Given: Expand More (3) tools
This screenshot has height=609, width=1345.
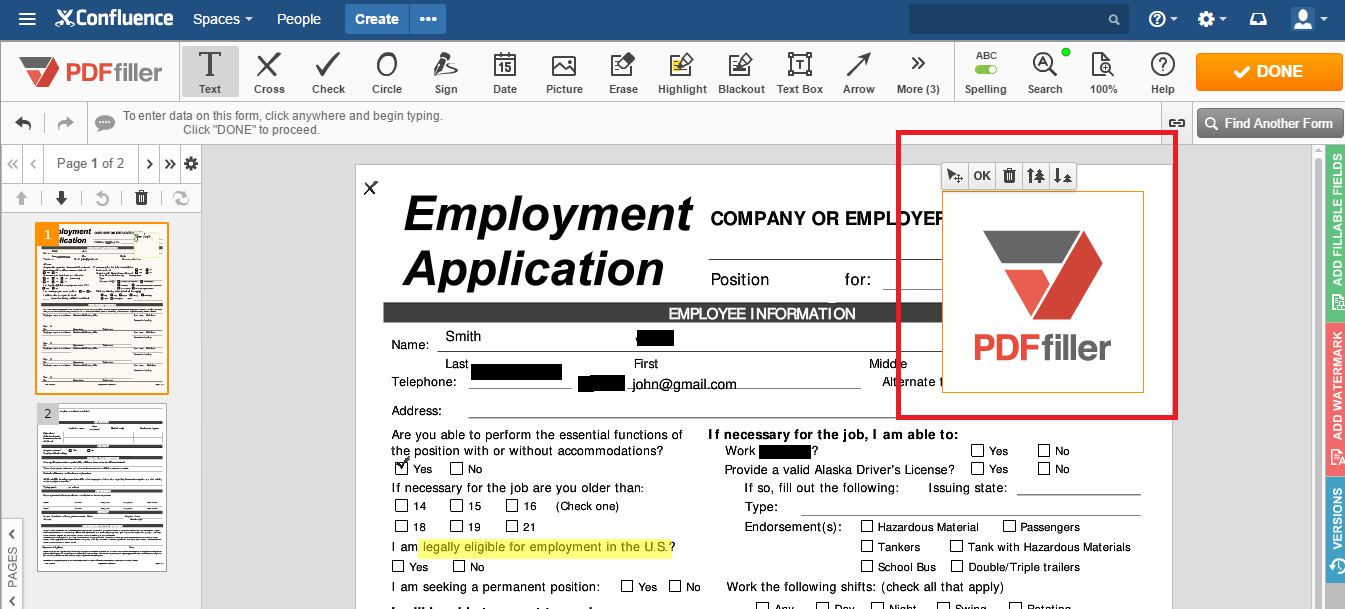Looking at the screenshot, I should point(918,71).
